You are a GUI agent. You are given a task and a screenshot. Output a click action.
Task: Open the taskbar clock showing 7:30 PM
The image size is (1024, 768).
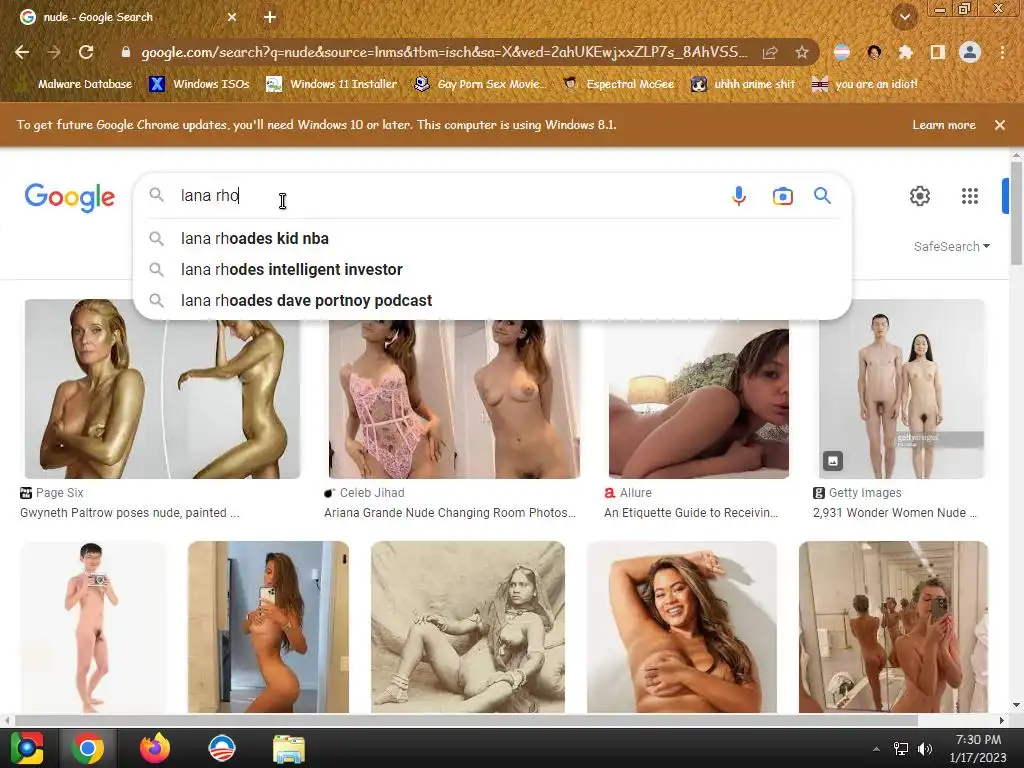pyautogui.click(x=978, y=748)
